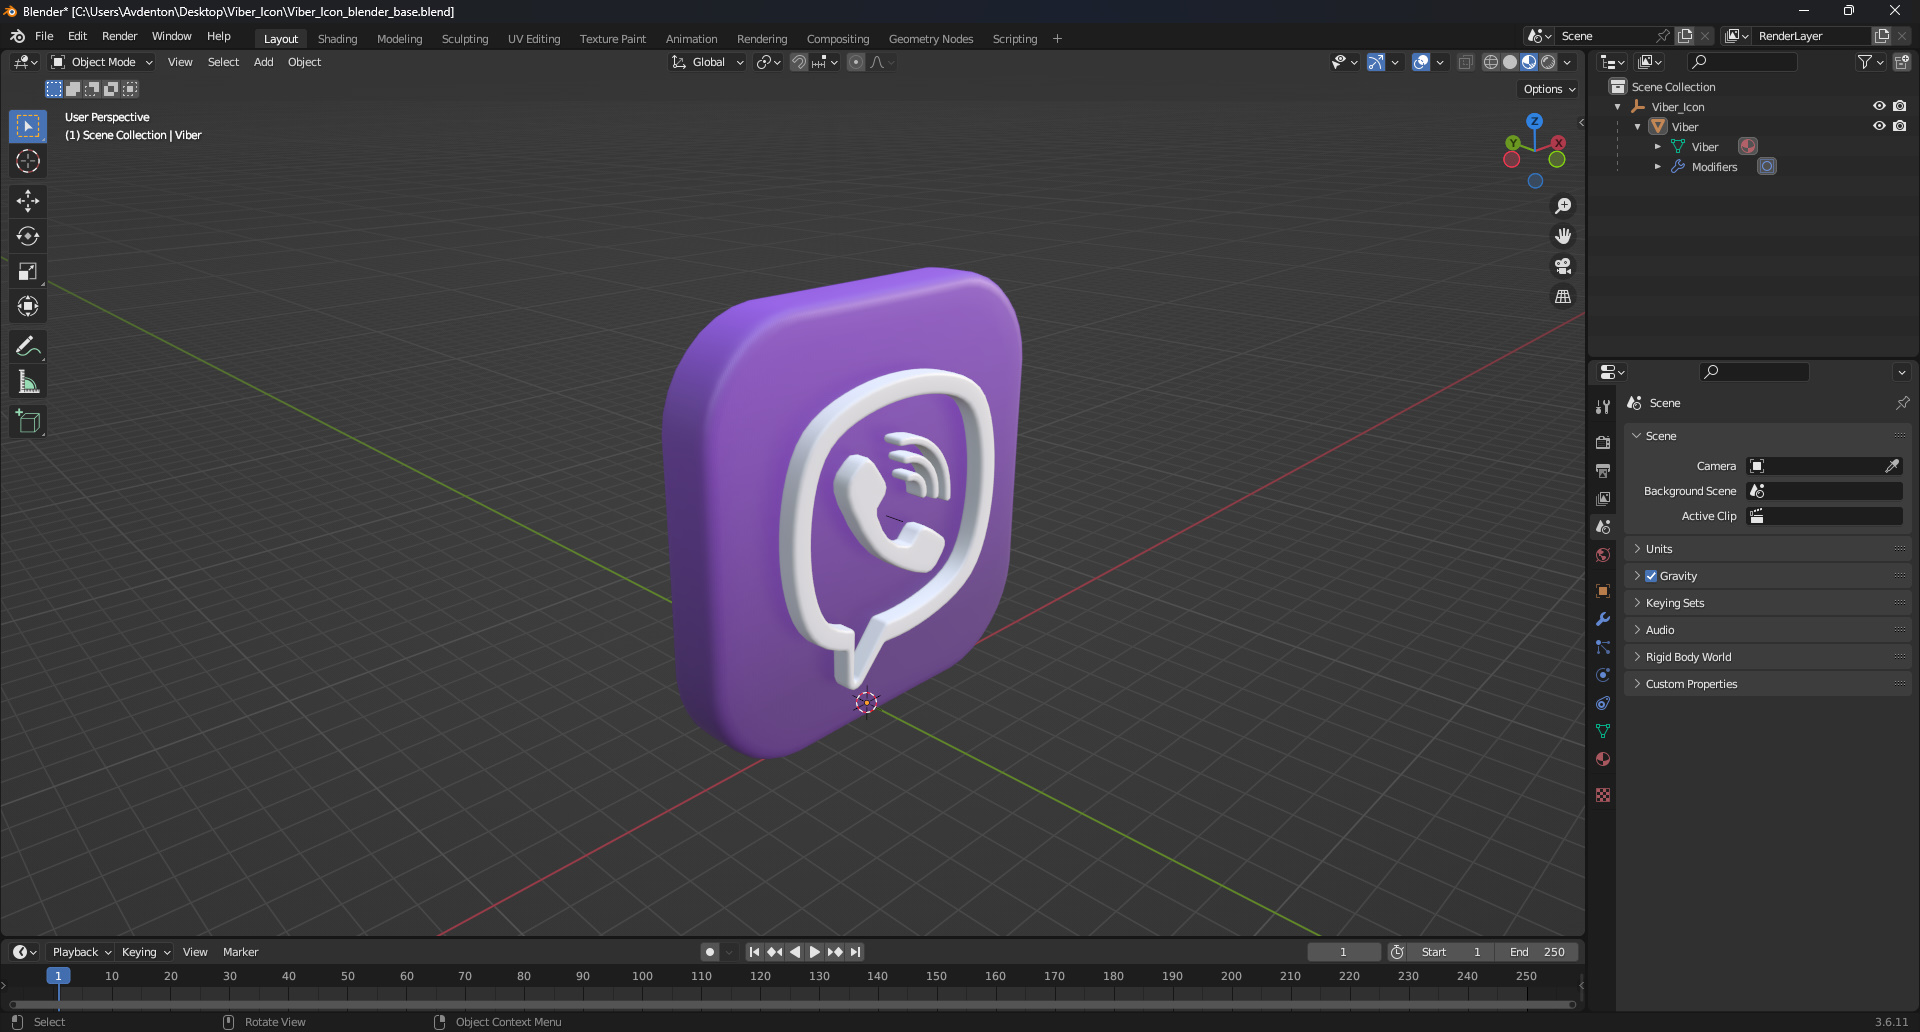This screenshot has width=1920, height=1032.
Task: Open the Object Constraints properties tab
Action: (1603, 703)
